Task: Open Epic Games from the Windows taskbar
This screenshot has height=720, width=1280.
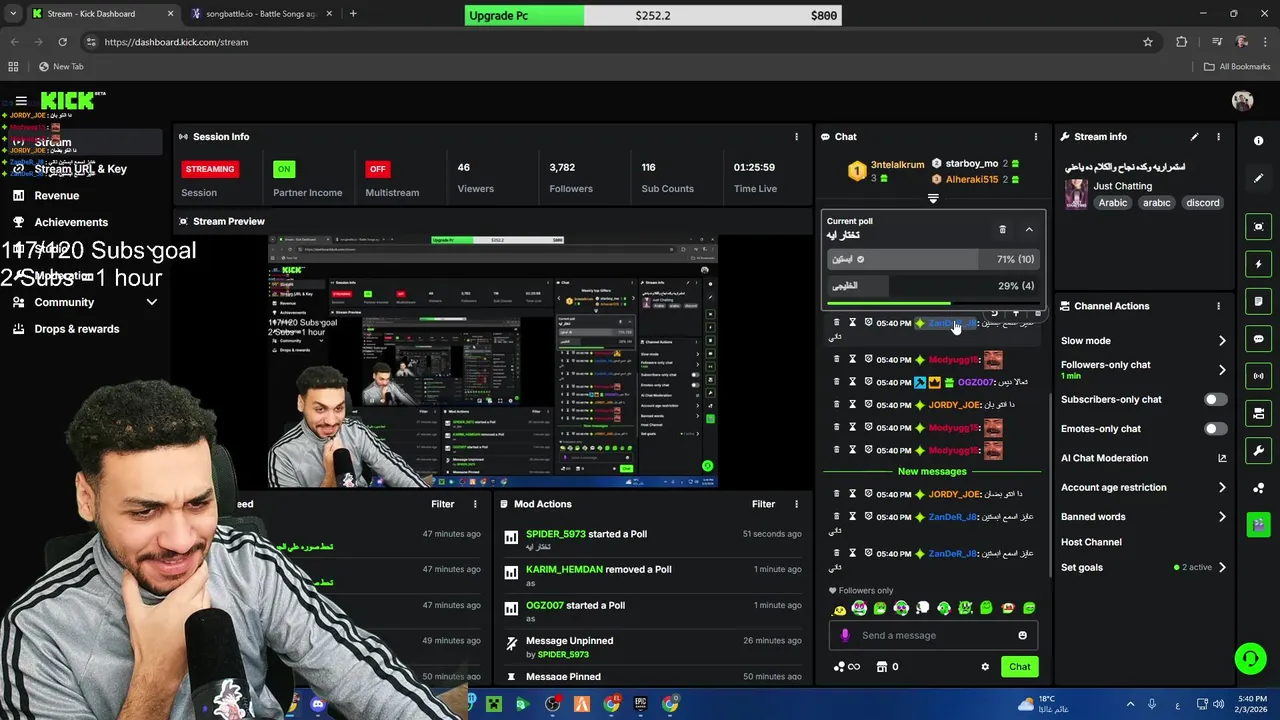Action: pyautogui.click(x=640, y=704)
